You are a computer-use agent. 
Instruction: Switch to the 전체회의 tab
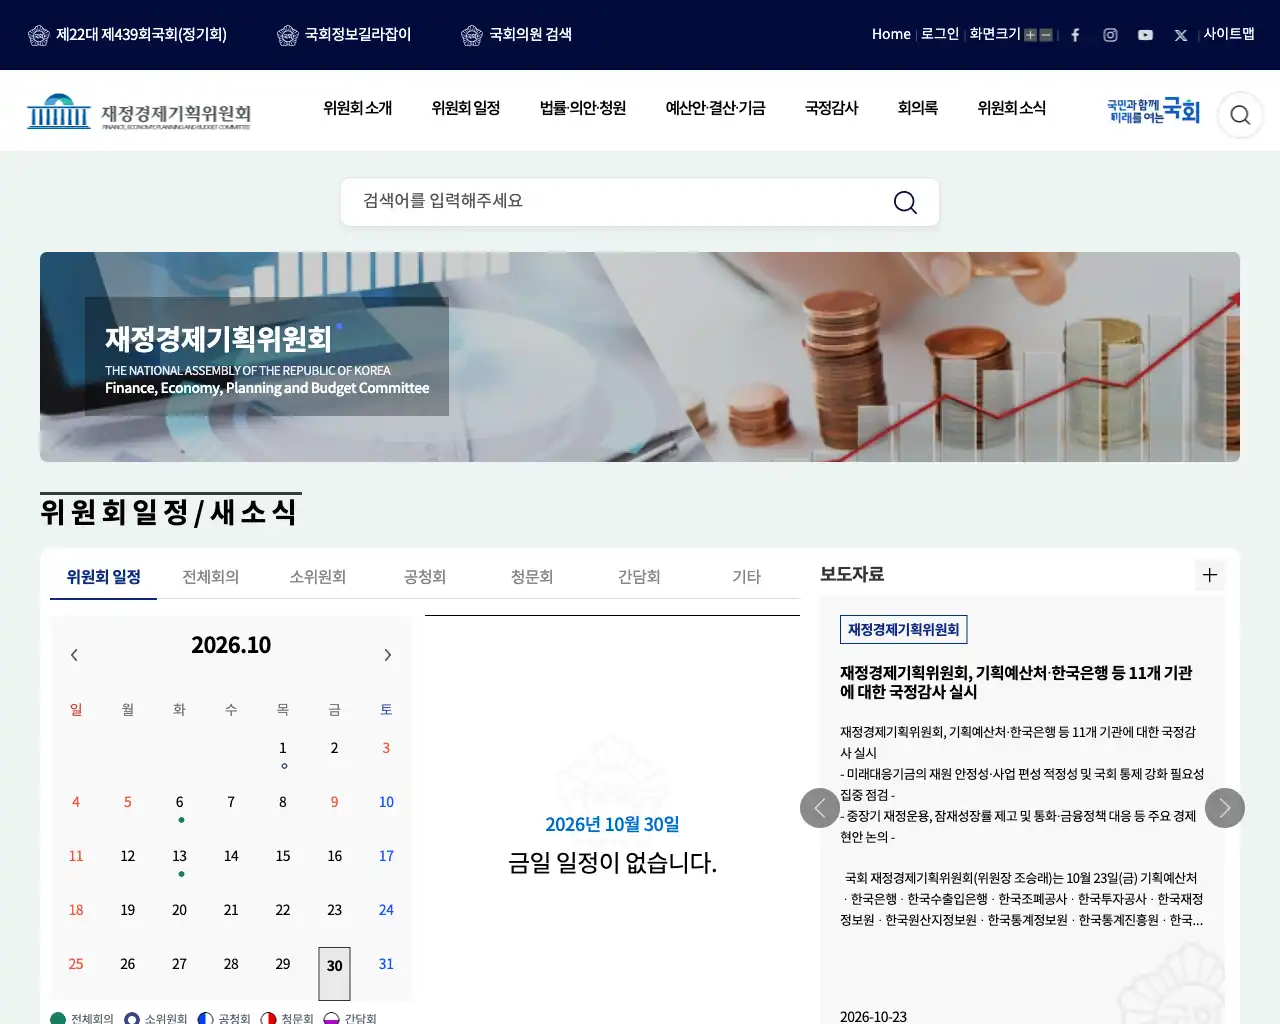point(211,577)
